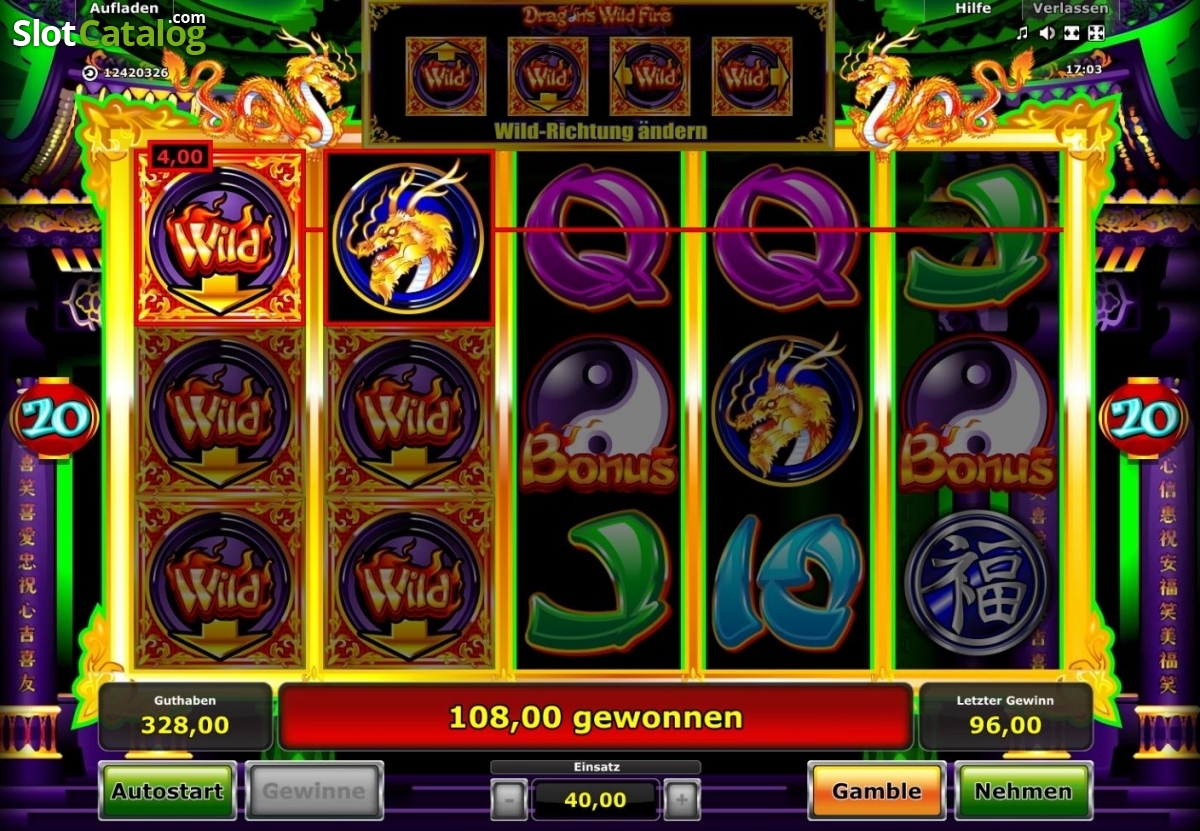
Task: Click the Einsatz value field showing 40,00
Action: tap(596, 799)
